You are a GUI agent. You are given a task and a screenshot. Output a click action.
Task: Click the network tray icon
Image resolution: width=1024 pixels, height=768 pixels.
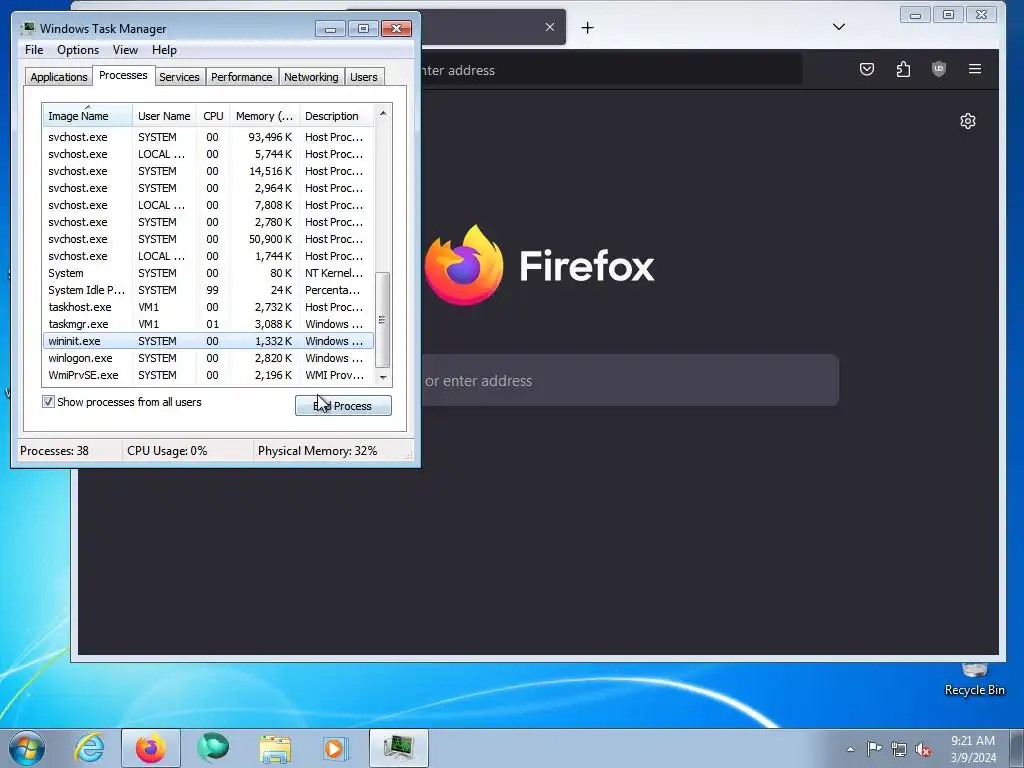tap(899, 750)
